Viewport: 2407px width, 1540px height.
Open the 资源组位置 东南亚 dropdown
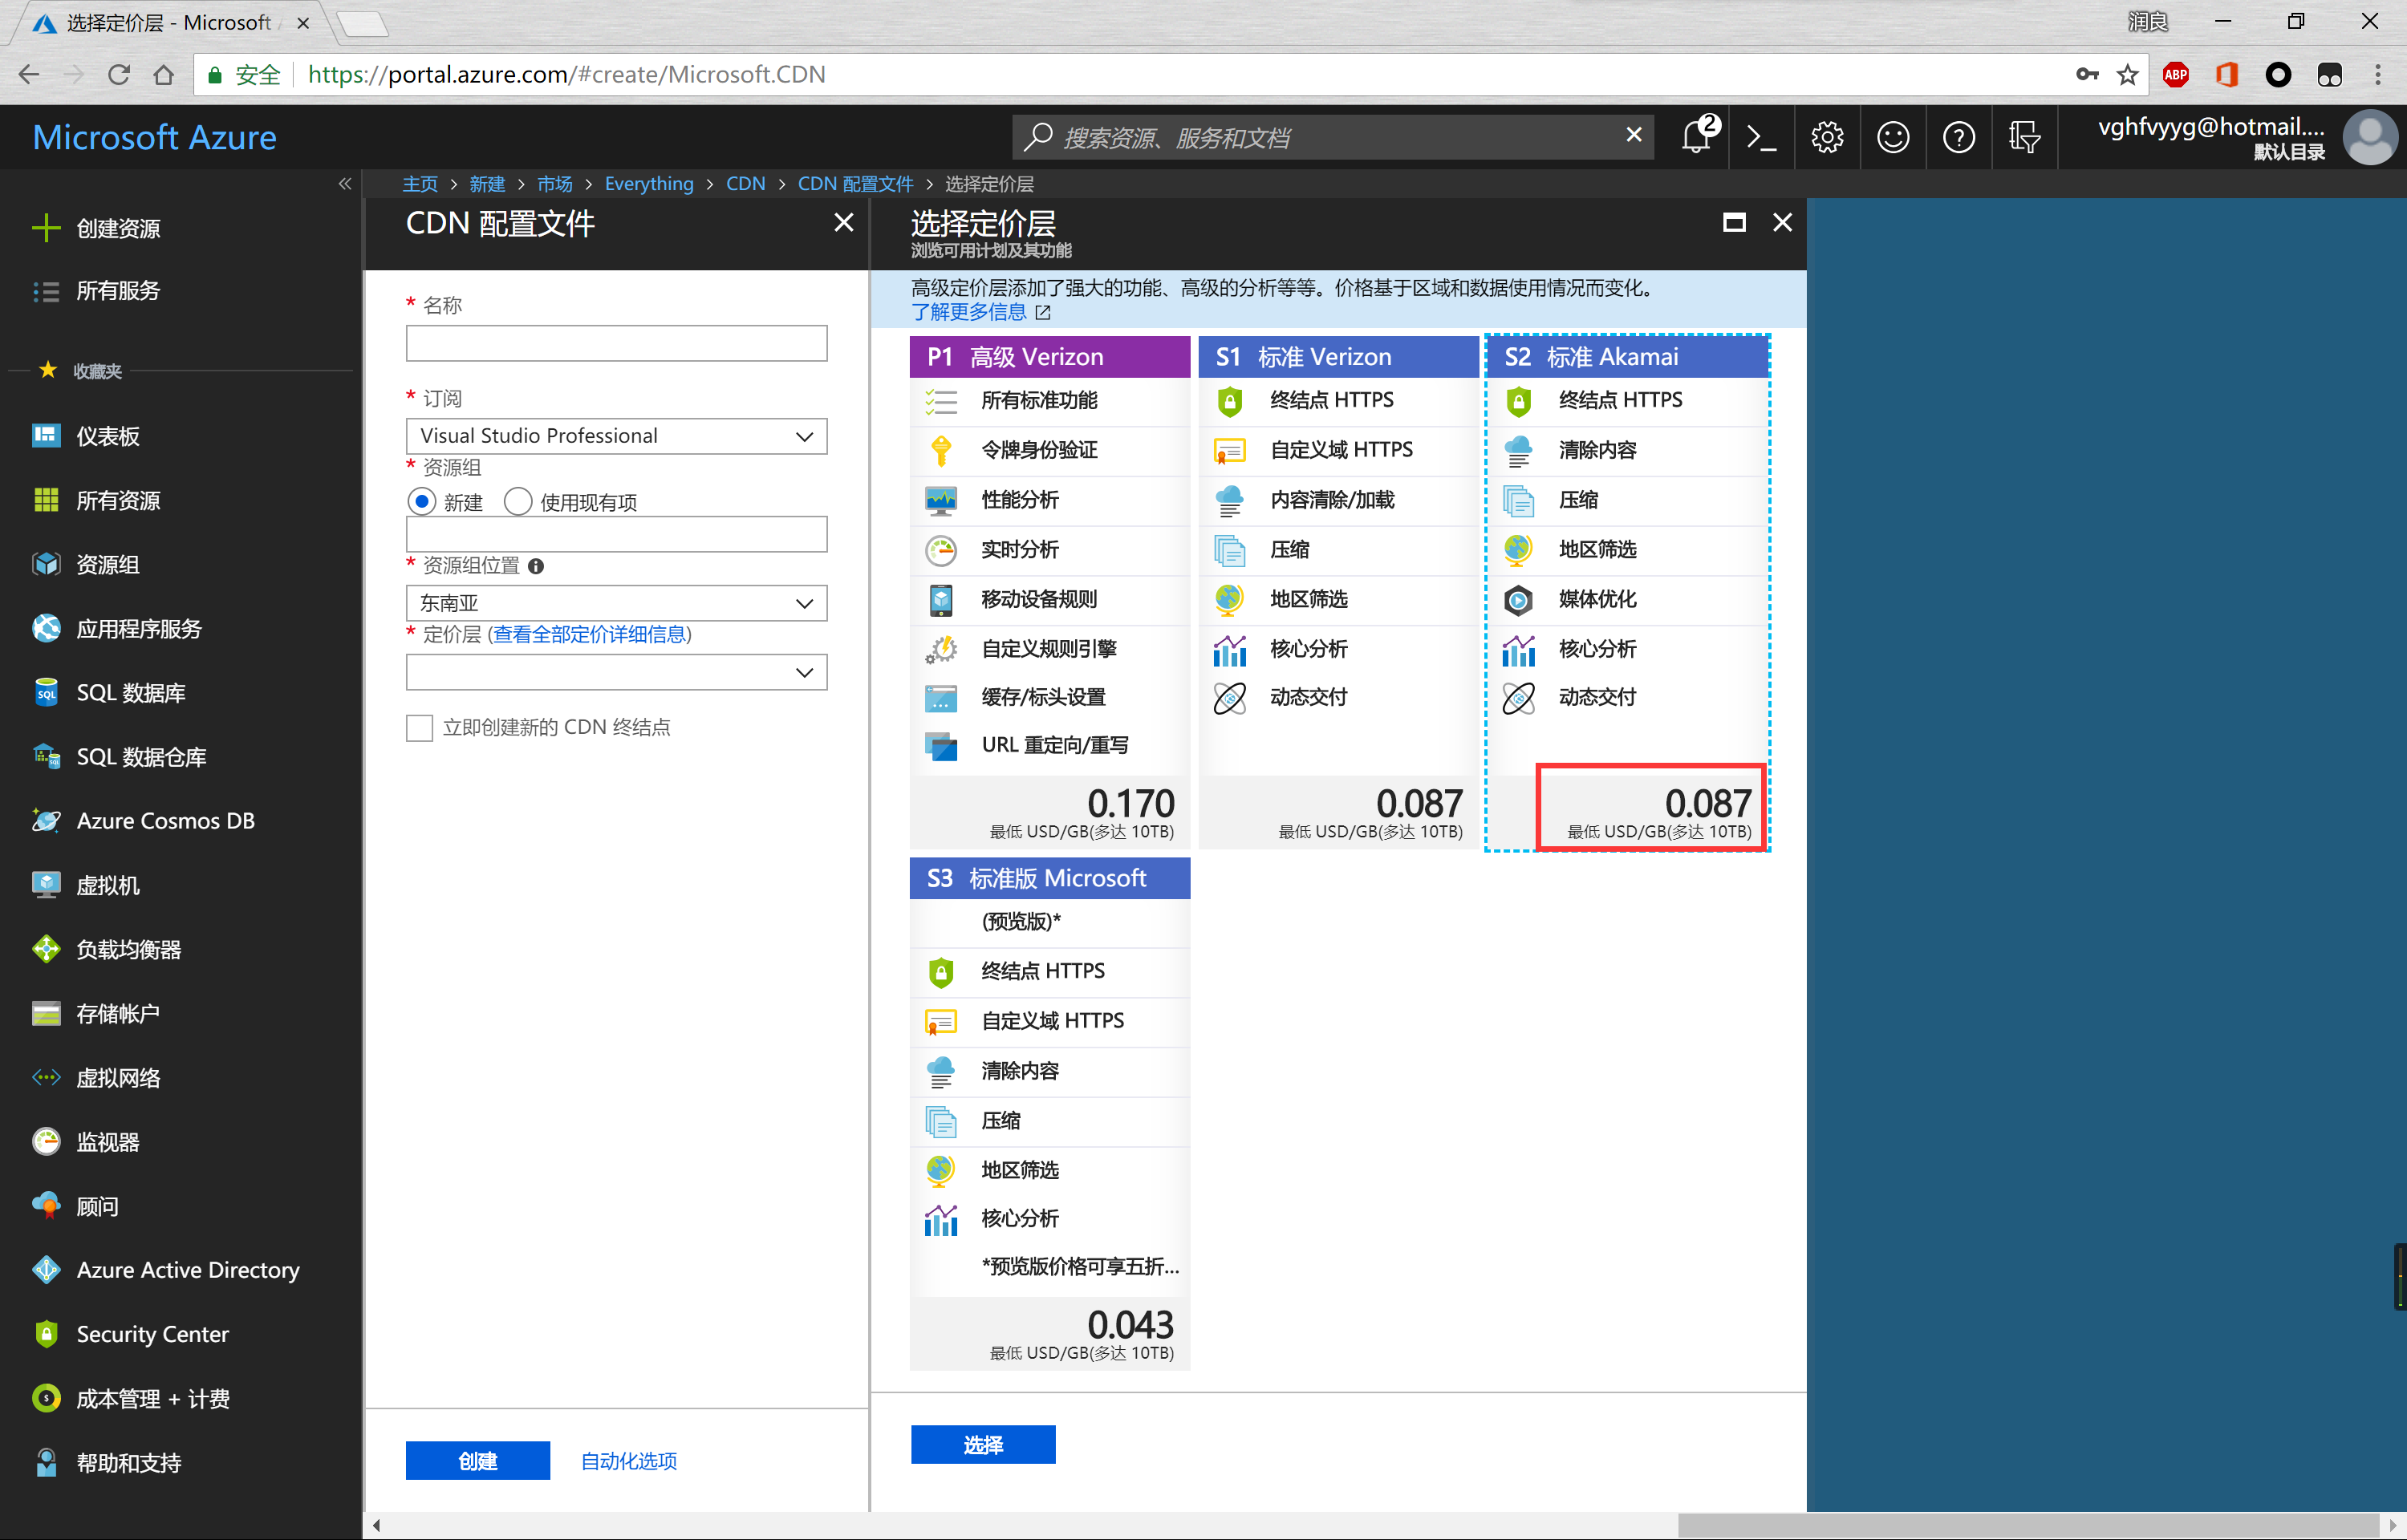click(616, 603)
